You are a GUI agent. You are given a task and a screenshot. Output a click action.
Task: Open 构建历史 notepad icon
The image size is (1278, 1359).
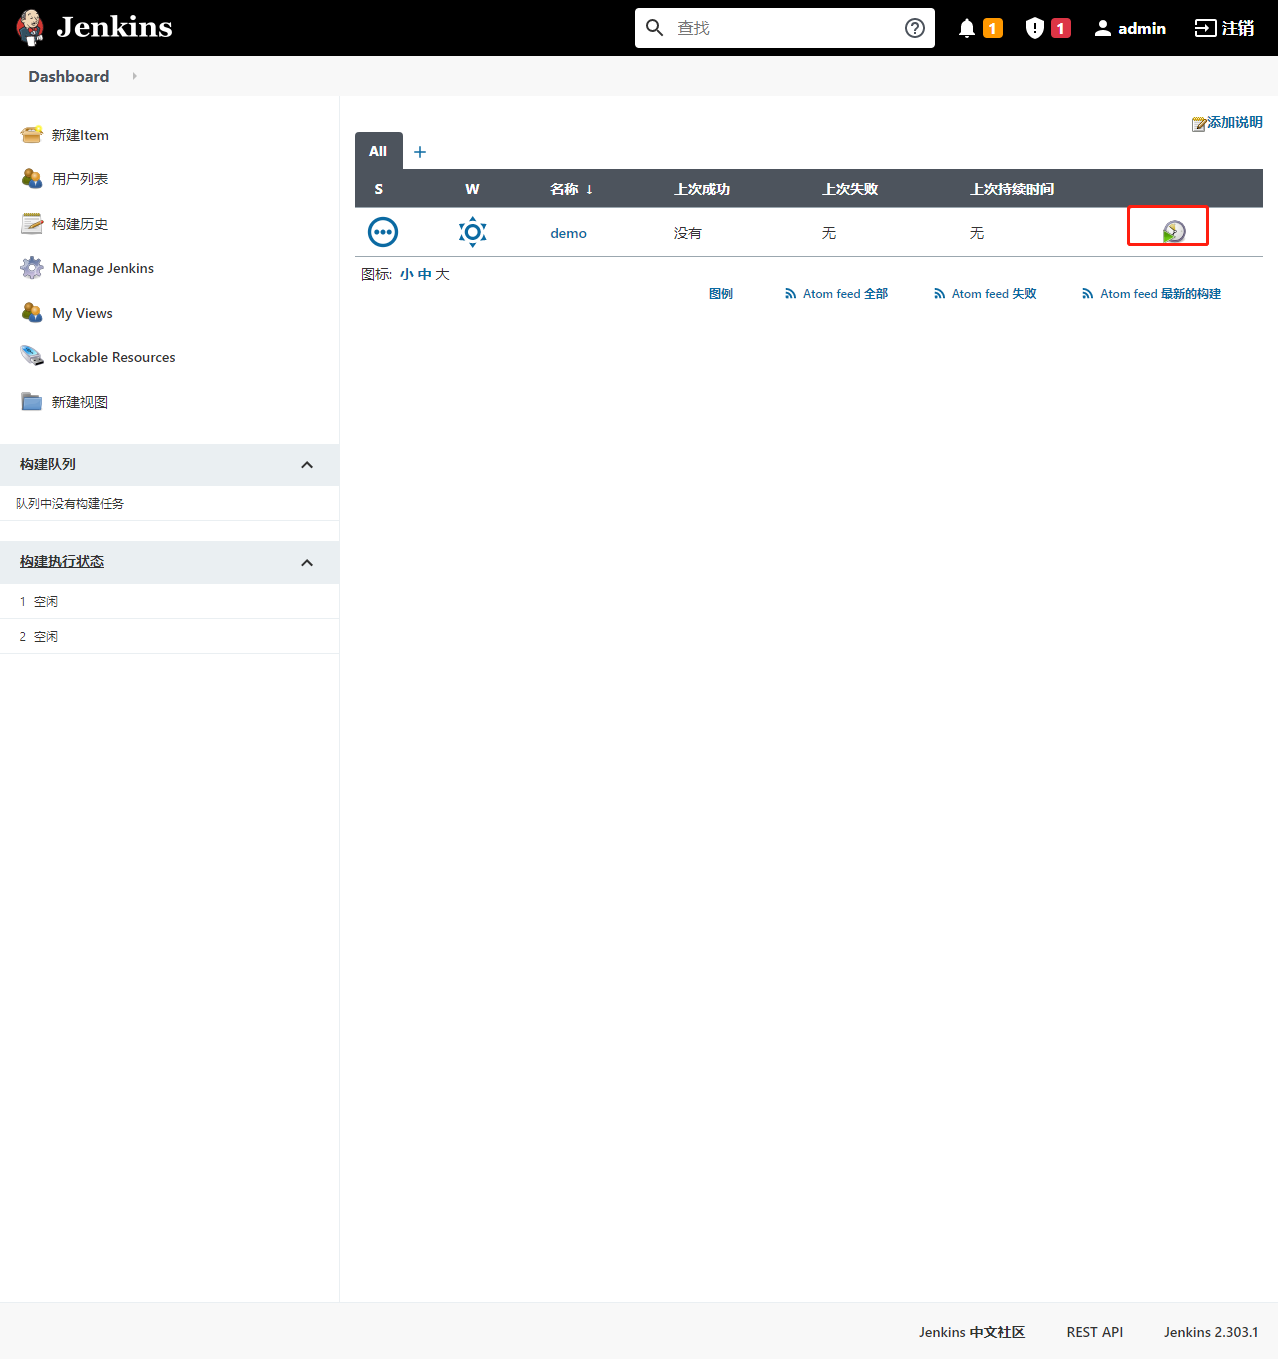[x=32, y=223]
